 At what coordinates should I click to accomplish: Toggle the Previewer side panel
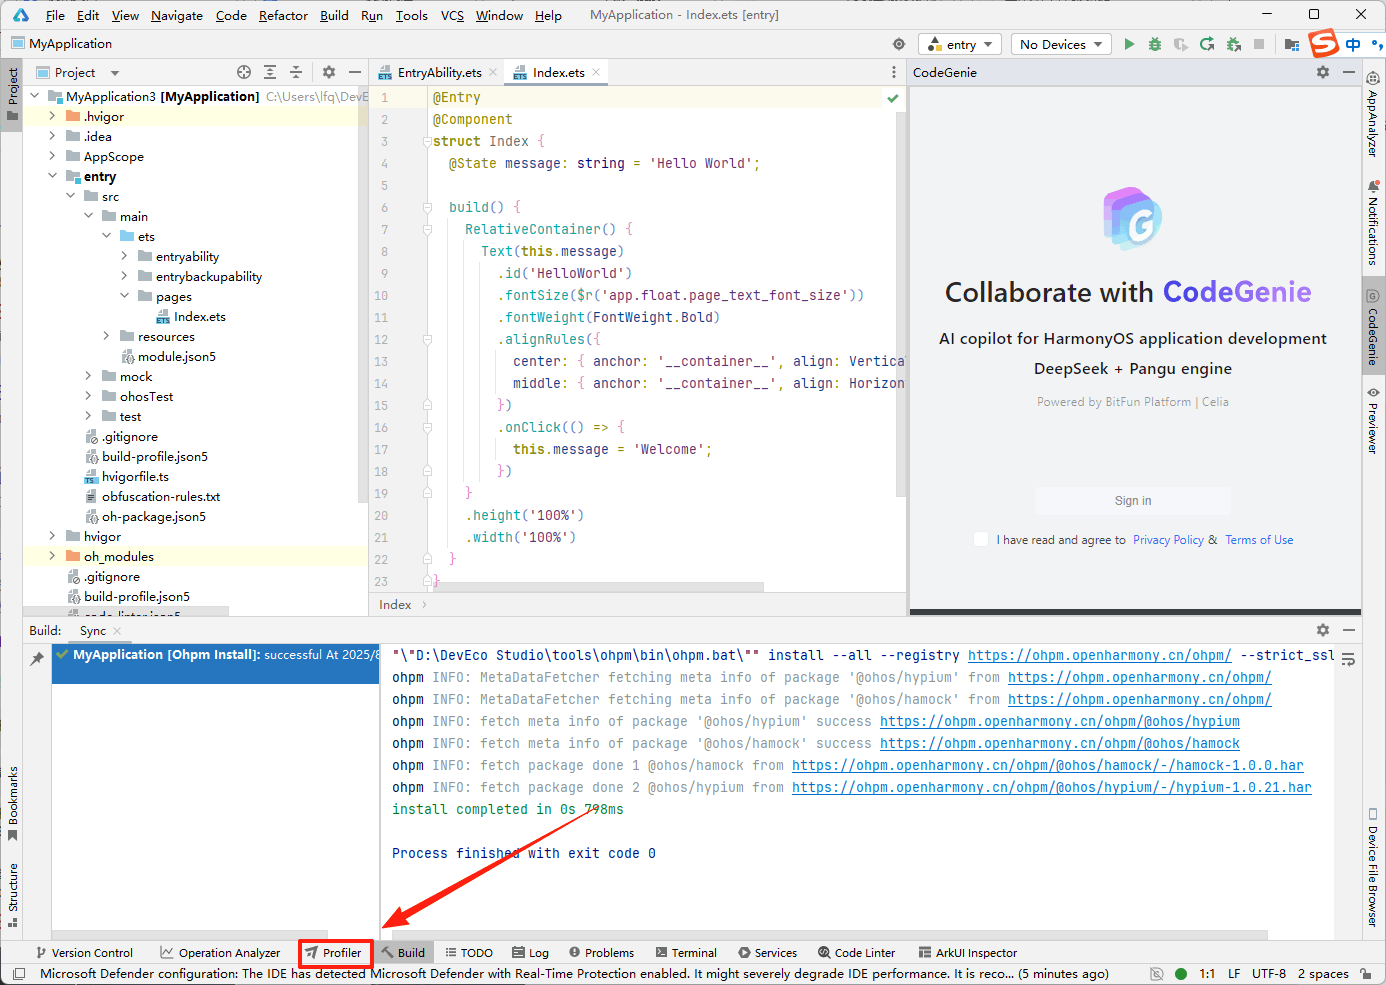pyautogui.click(x=1373, y=419)
